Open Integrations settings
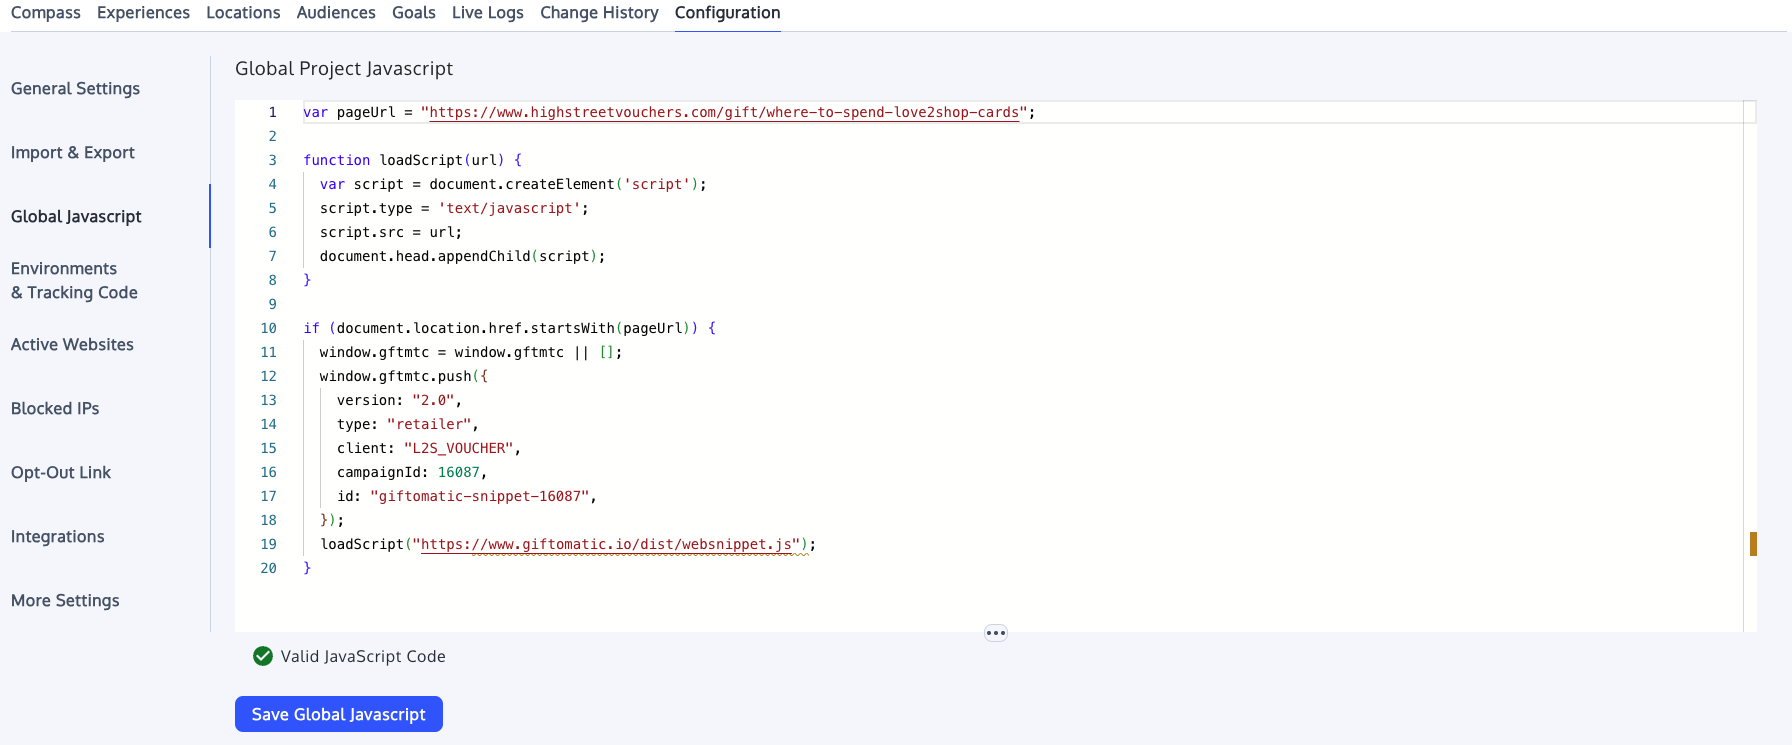Viewport: 1792px width, 745px height. point(57,536)
